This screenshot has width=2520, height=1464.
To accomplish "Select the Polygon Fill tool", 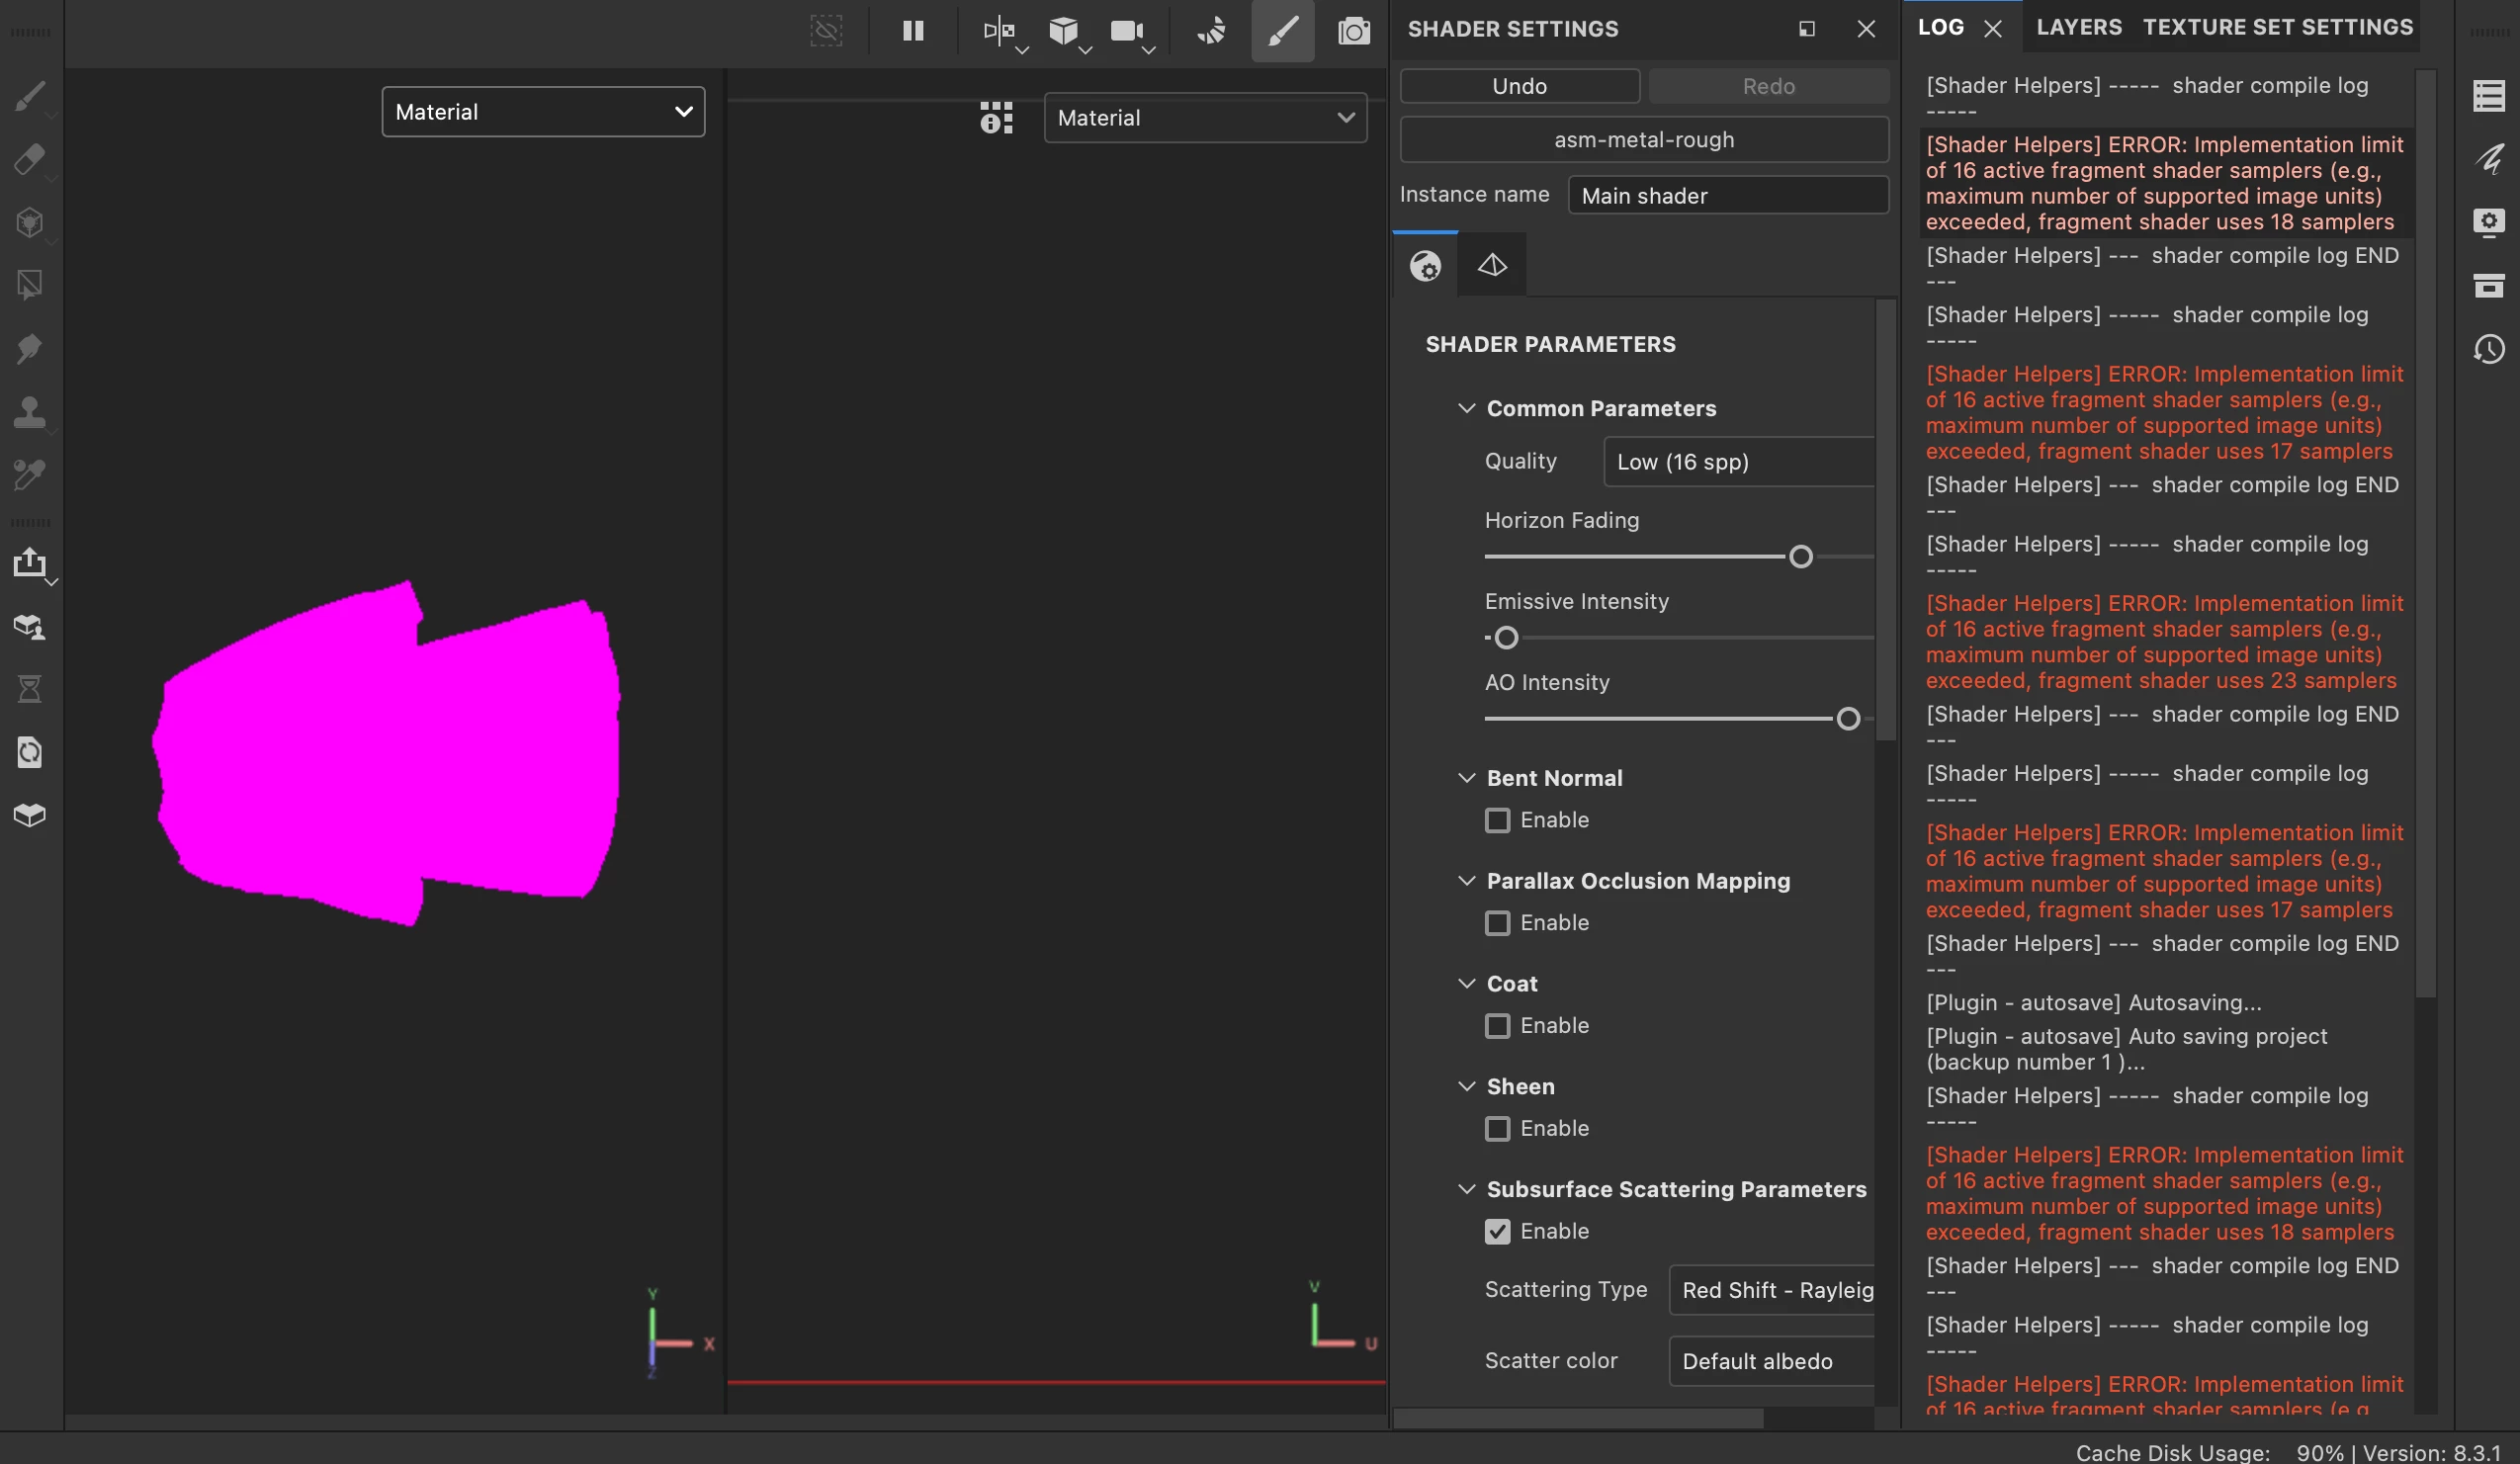I will (x=30, y=285).
